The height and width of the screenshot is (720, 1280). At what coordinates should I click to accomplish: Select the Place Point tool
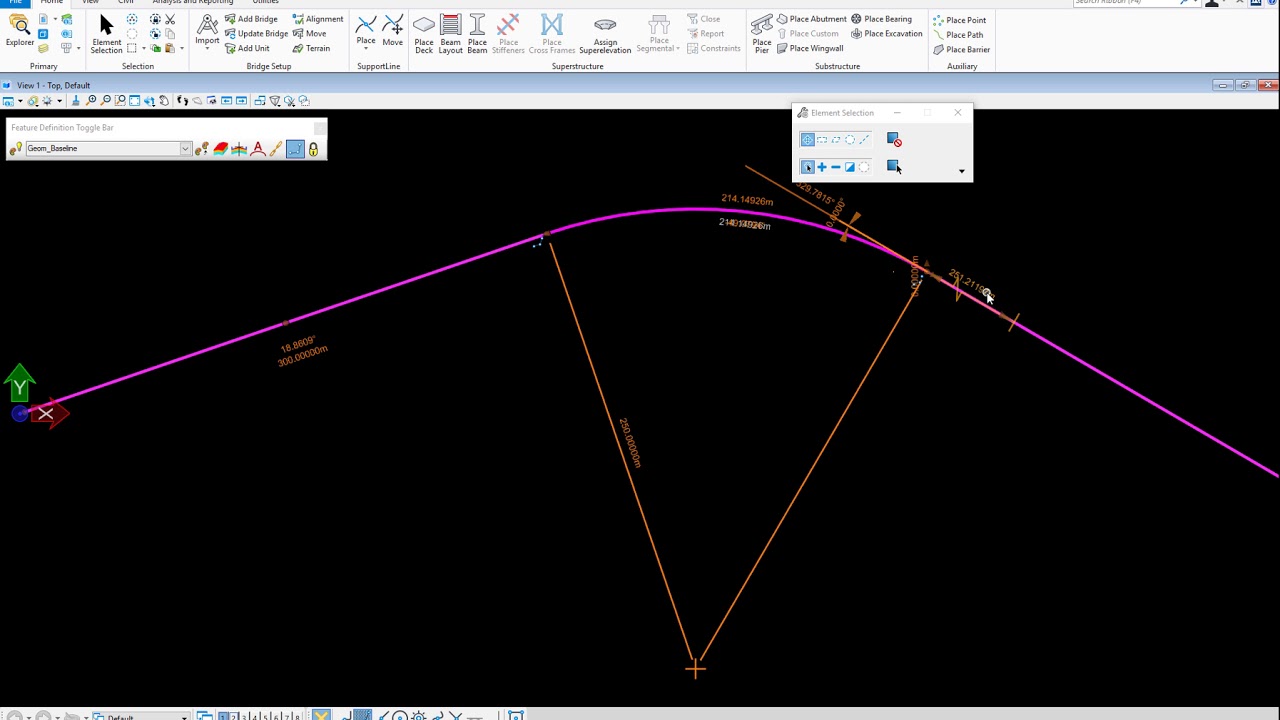click(959, 20)
